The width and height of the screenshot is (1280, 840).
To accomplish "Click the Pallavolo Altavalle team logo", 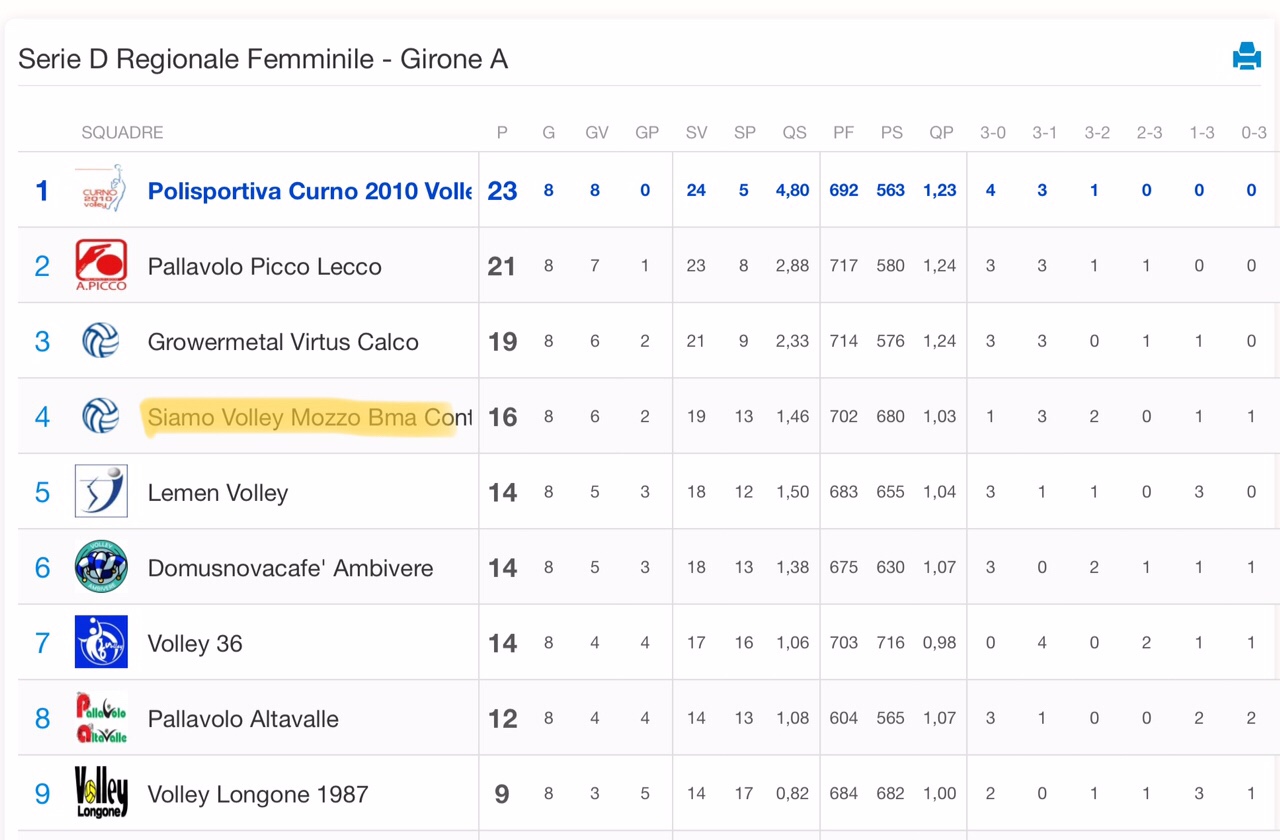I will point(101,718).
